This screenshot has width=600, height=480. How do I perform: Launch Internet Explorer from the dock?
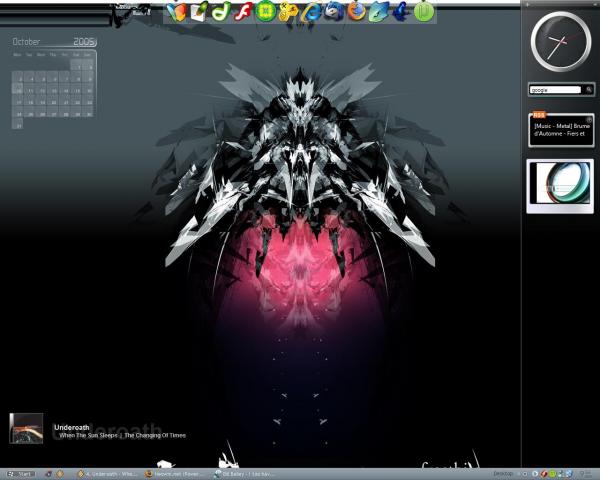click(x=311, y=12)
